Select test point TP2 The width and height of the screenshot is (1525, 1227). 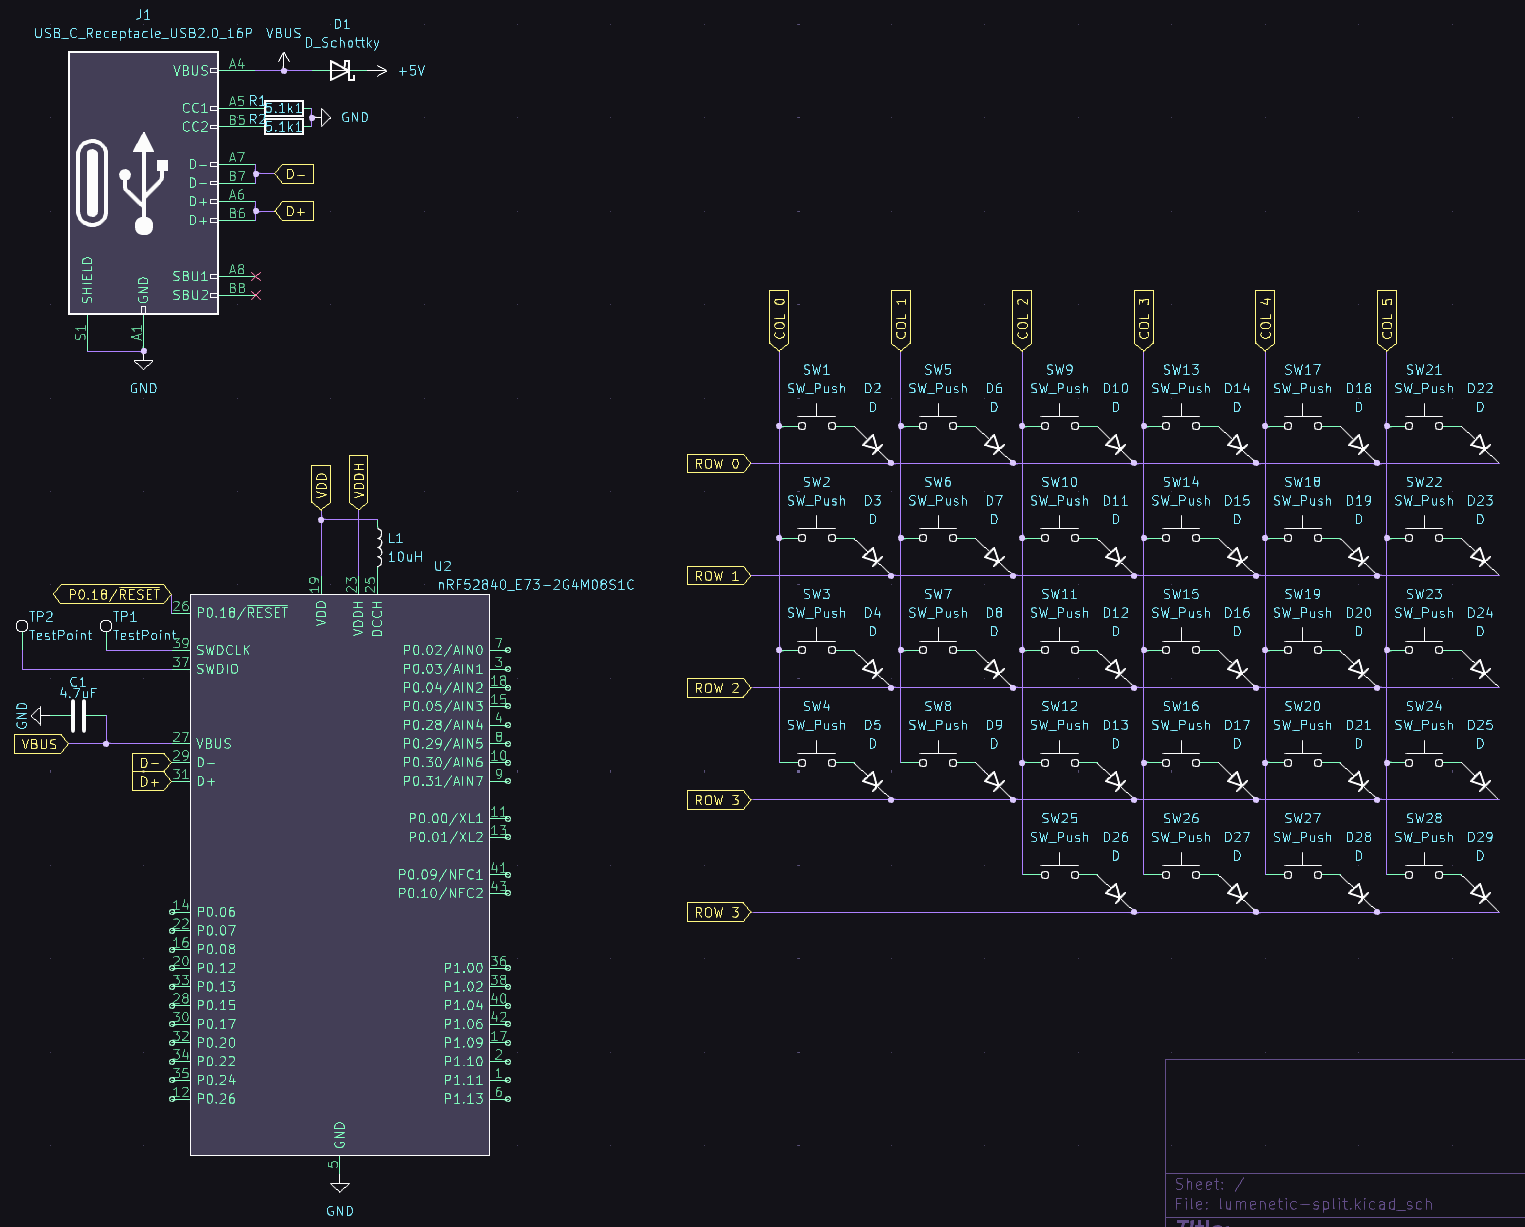[22, 627]
